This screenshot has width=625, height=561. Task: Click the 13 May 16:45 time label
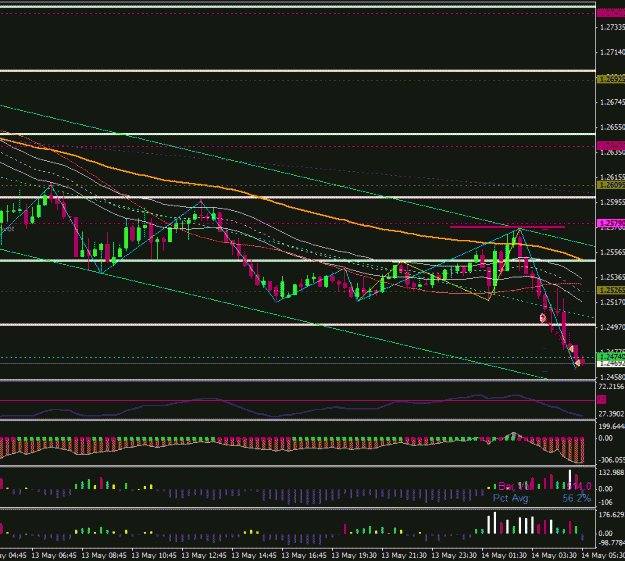click(304, 555)
